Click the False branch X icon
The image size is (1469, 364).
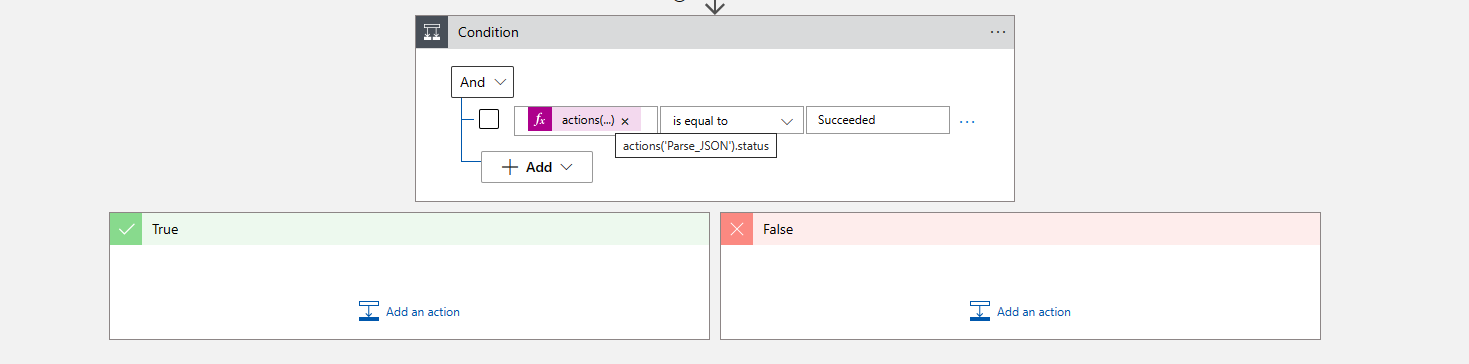tap(737, 229)
